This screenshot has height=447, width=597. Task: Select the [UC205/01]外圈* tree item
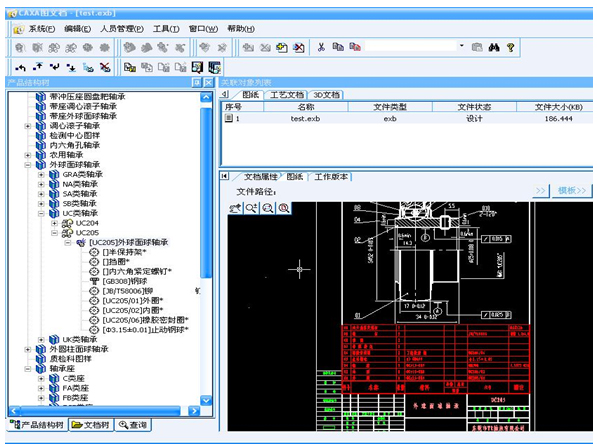pyautogui.click(x=132, y=301)
